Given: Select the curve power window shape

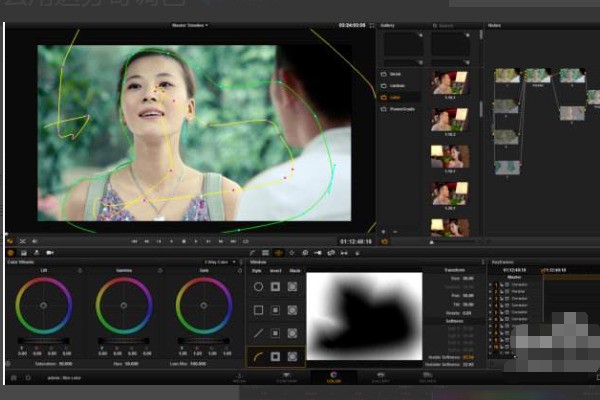Looking at the screenshot, I should coord(258,356).
